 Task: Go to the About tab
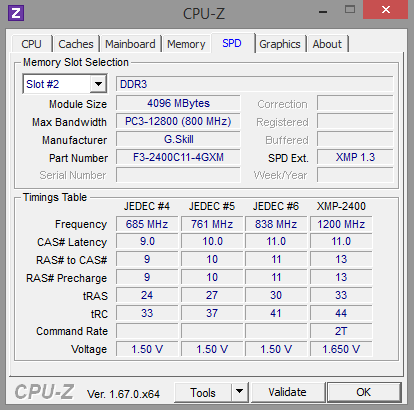(327, 44)
